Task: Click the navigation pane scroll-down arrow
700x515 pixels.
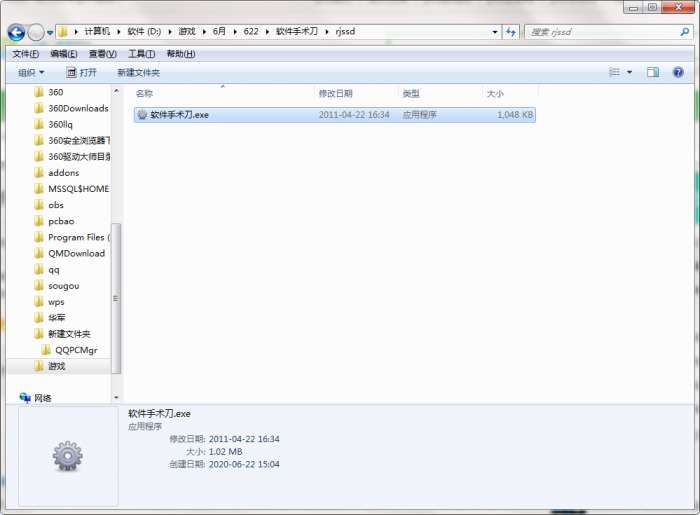Action: pyautogui.click(x=116, y=397)
